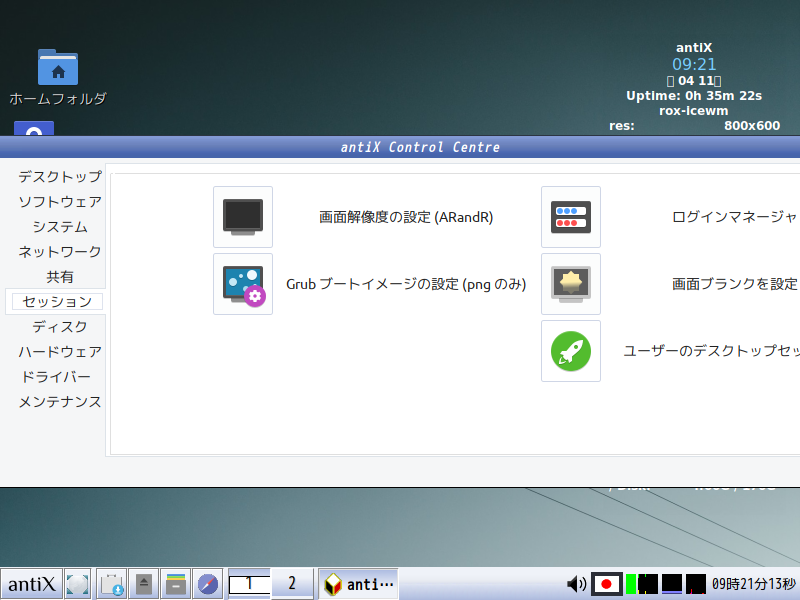Click the eject media taskbar icon
This screenshot has width=800, height=600.
[x=144, y=584]
